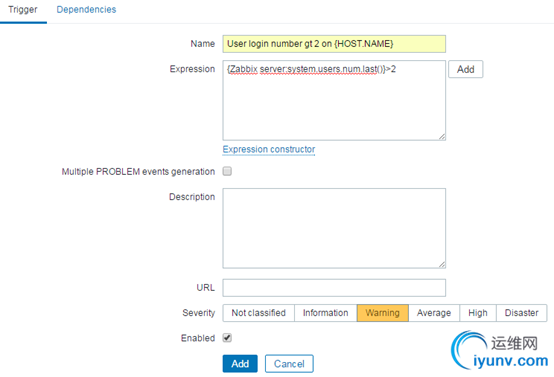Enable Multiple PROBLEM events generation checkbox

(227, 171)
